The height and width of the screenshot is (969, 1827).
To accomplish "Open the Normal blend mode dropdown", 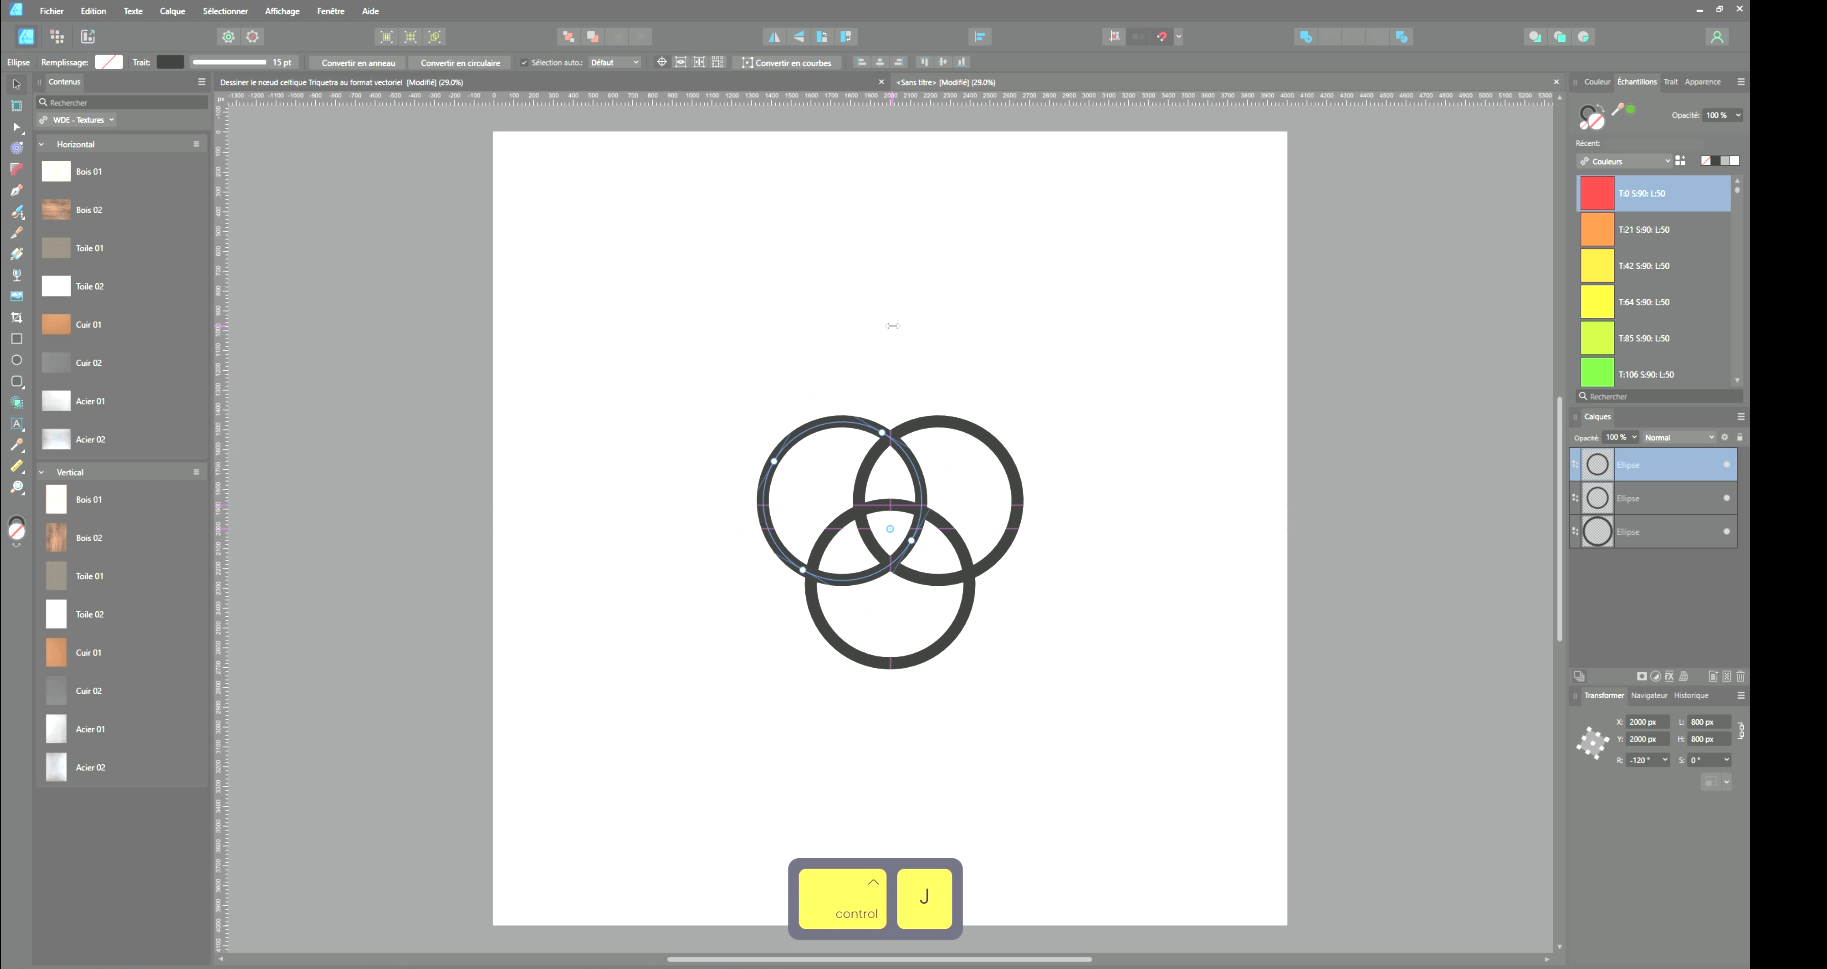I will 1678,438.
